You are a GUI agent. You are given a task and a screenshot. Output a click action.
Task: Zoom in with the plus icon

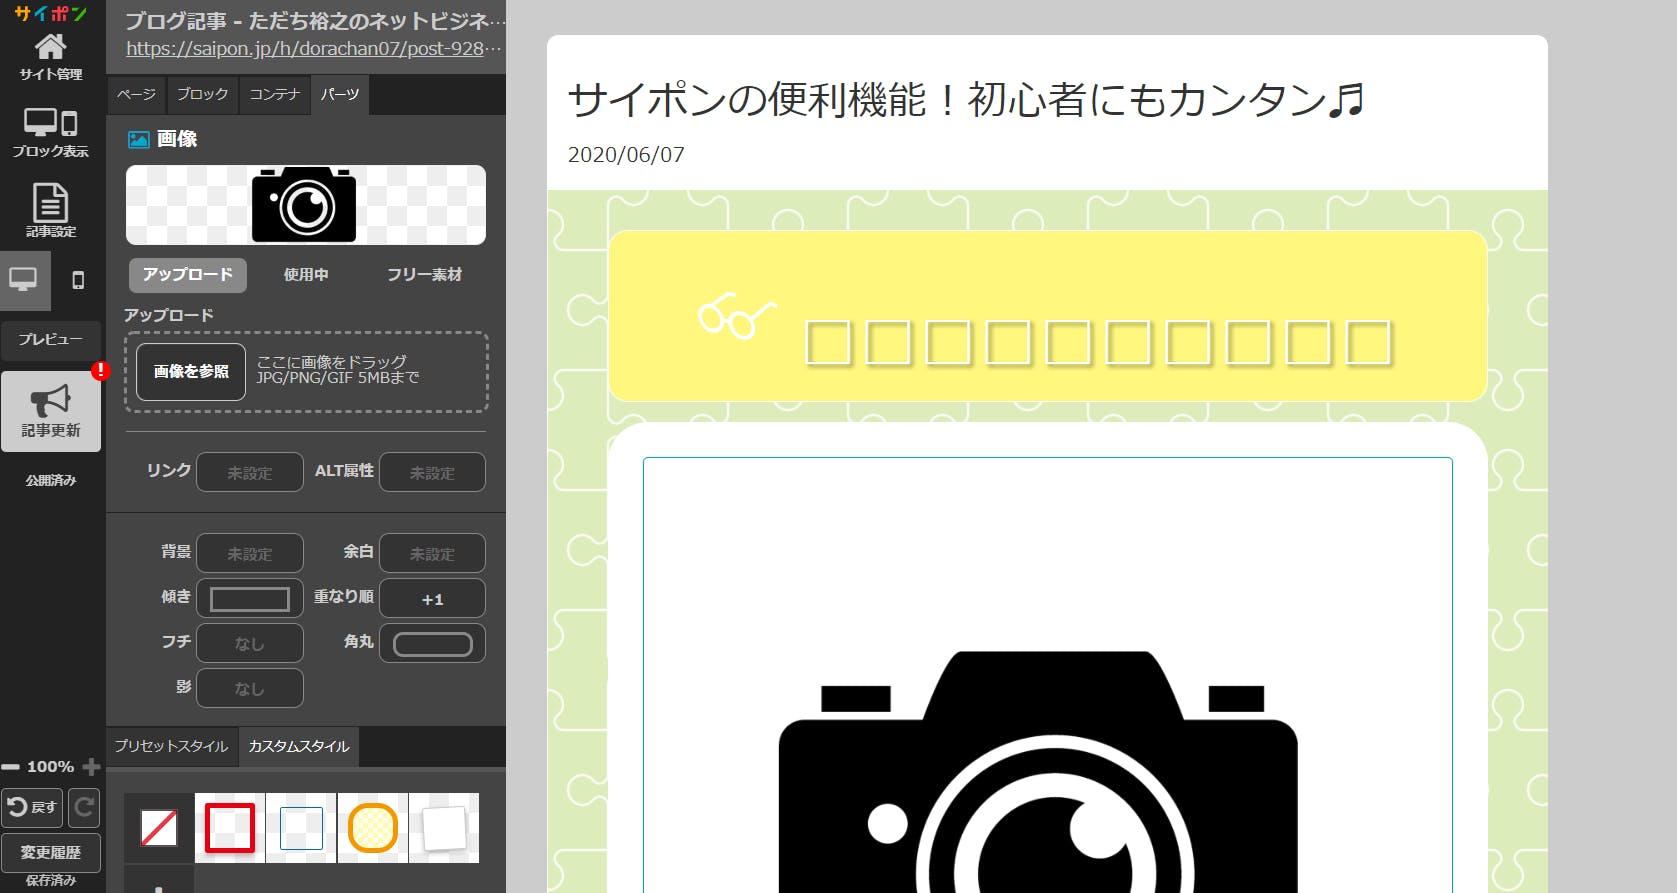point(91,767)
